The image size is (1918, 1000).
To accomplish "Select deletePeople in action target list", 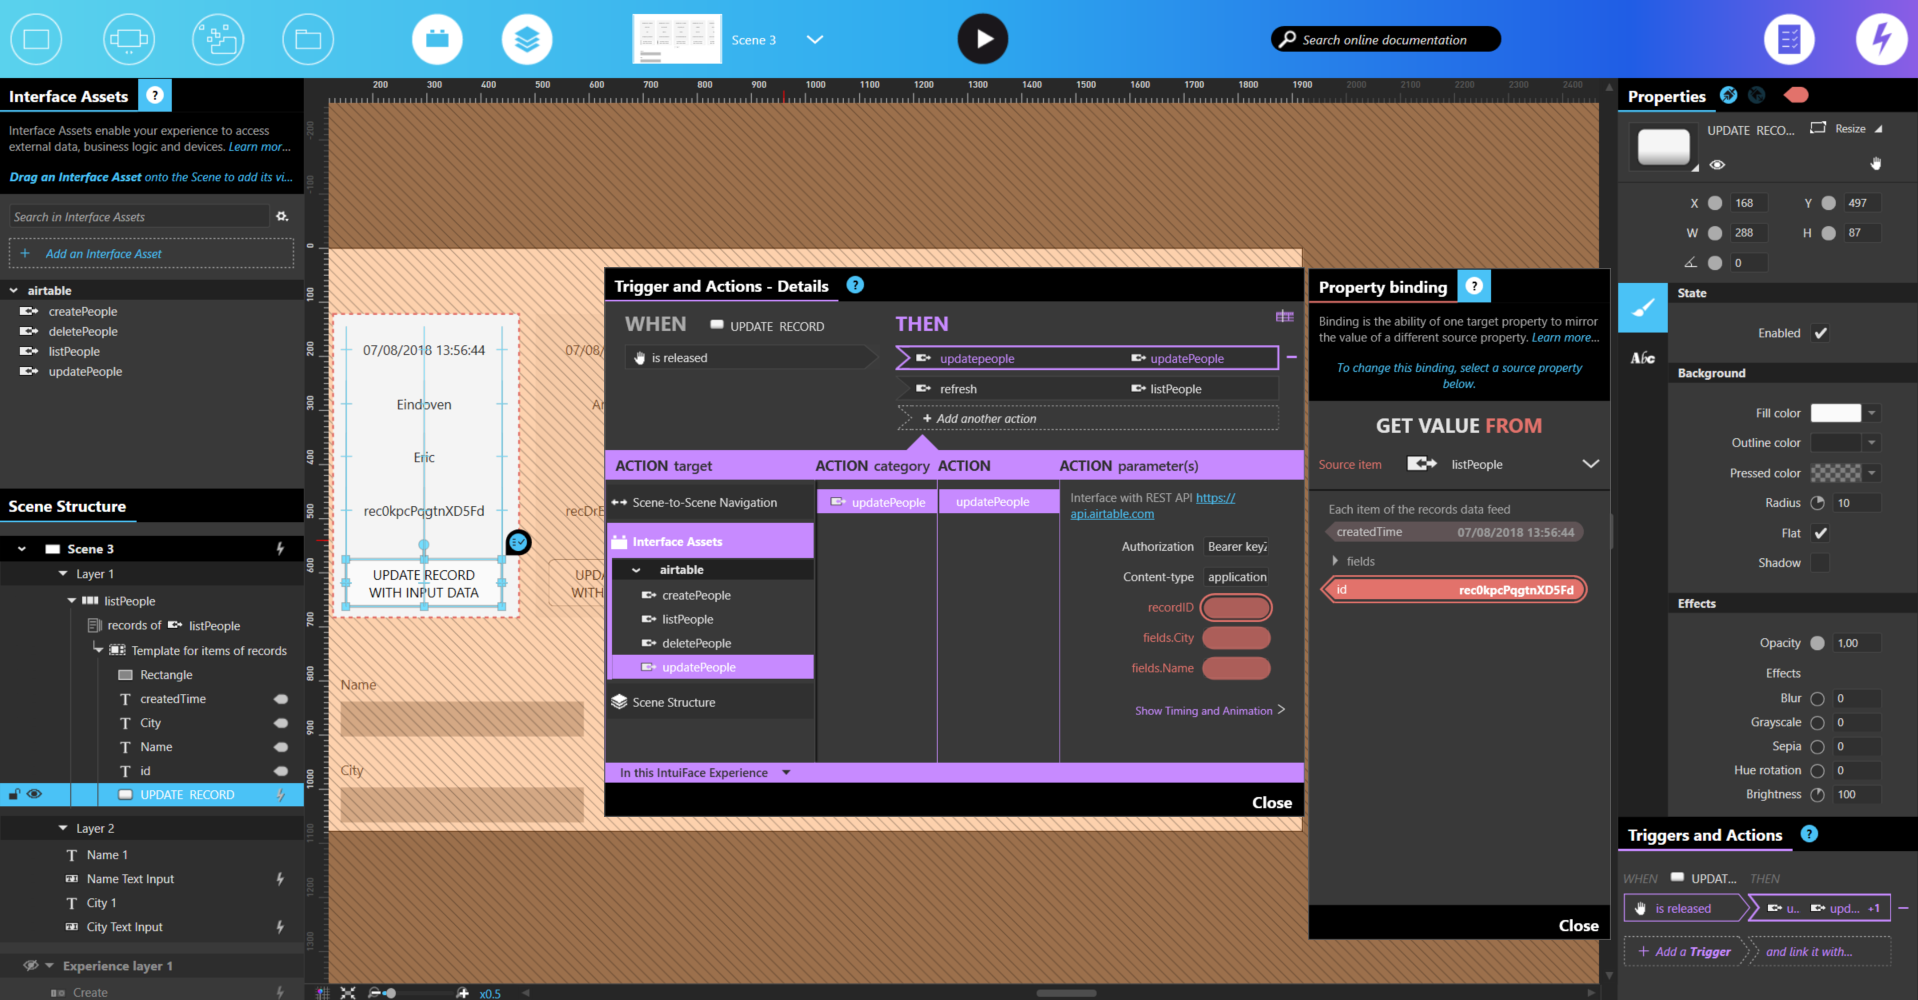I will coord(711,643).
